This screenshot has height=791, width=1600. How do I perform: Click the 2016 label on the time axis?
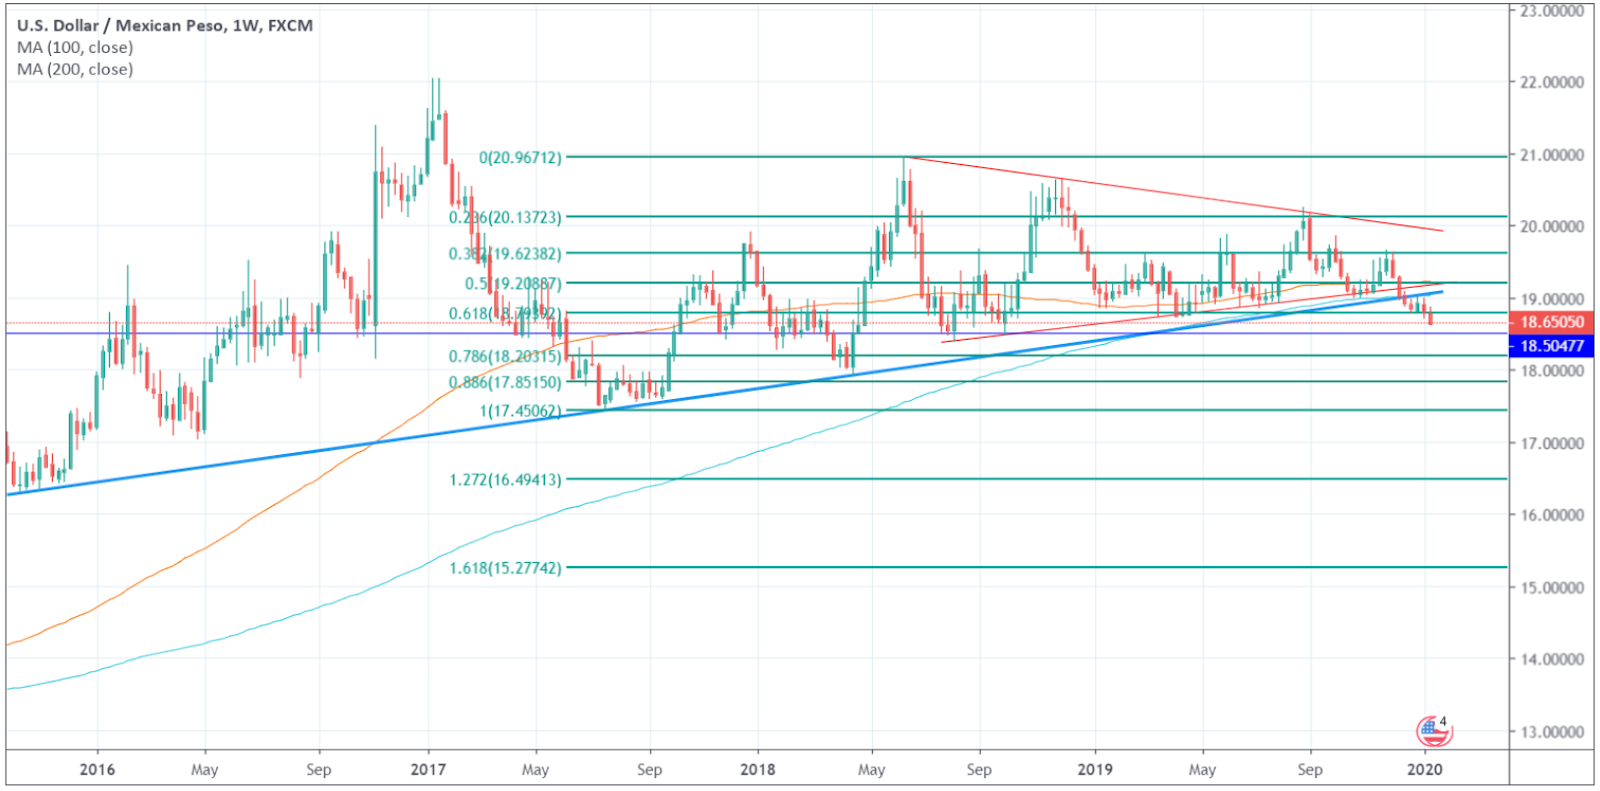point(97,769)
